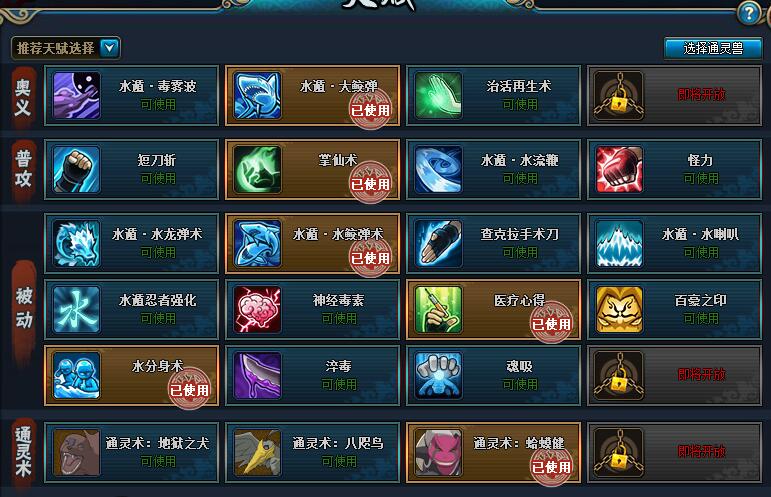Select the 怪力 red fist icon
This screenshot has height=497, width=771.
tap(620, 170)
